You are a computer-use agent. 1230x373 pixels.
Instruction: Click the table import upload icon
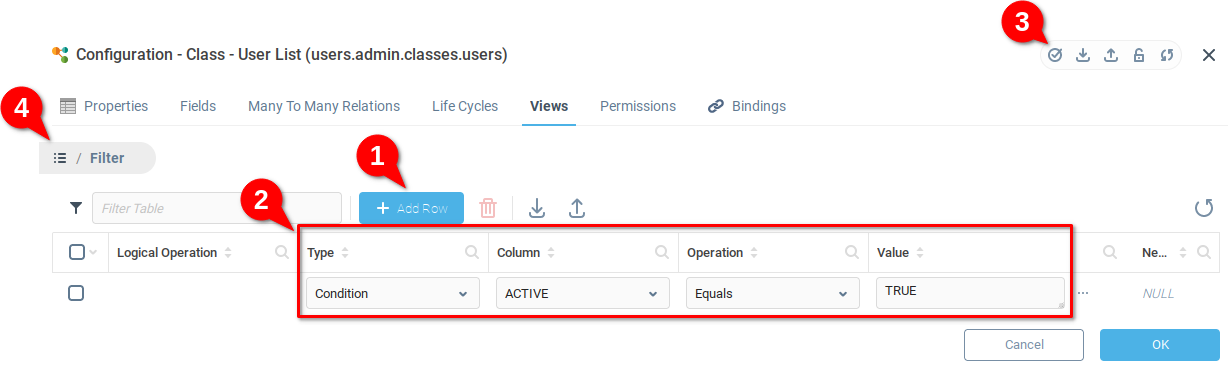pos(577,208)
